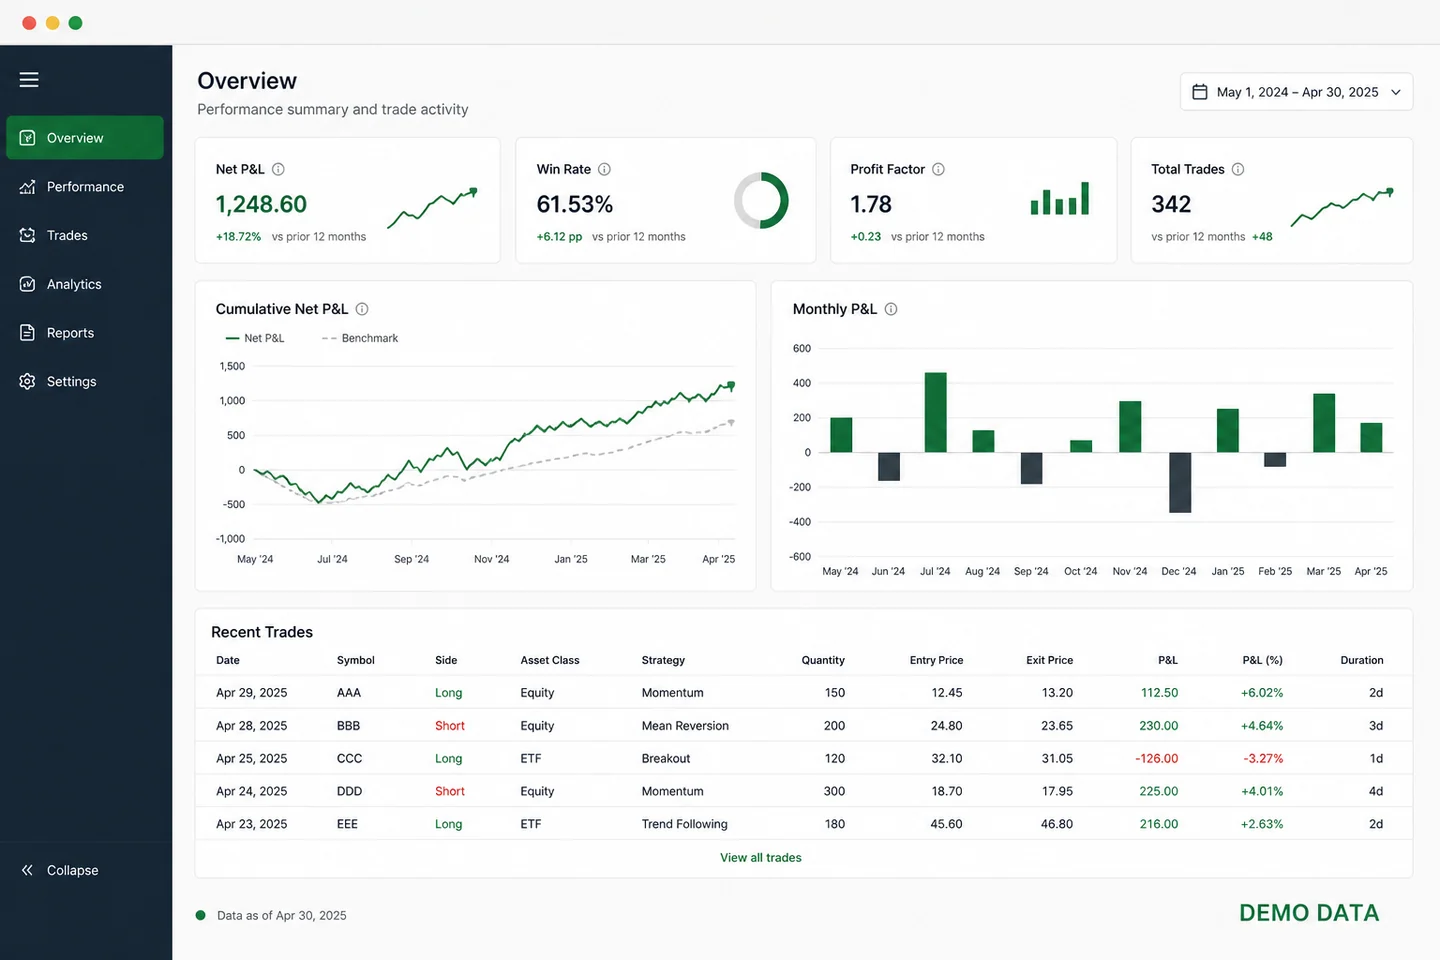Screen dimensions: 1440x960
Task: Click the AAA symbol cell
Action: (x=349, y=693)
